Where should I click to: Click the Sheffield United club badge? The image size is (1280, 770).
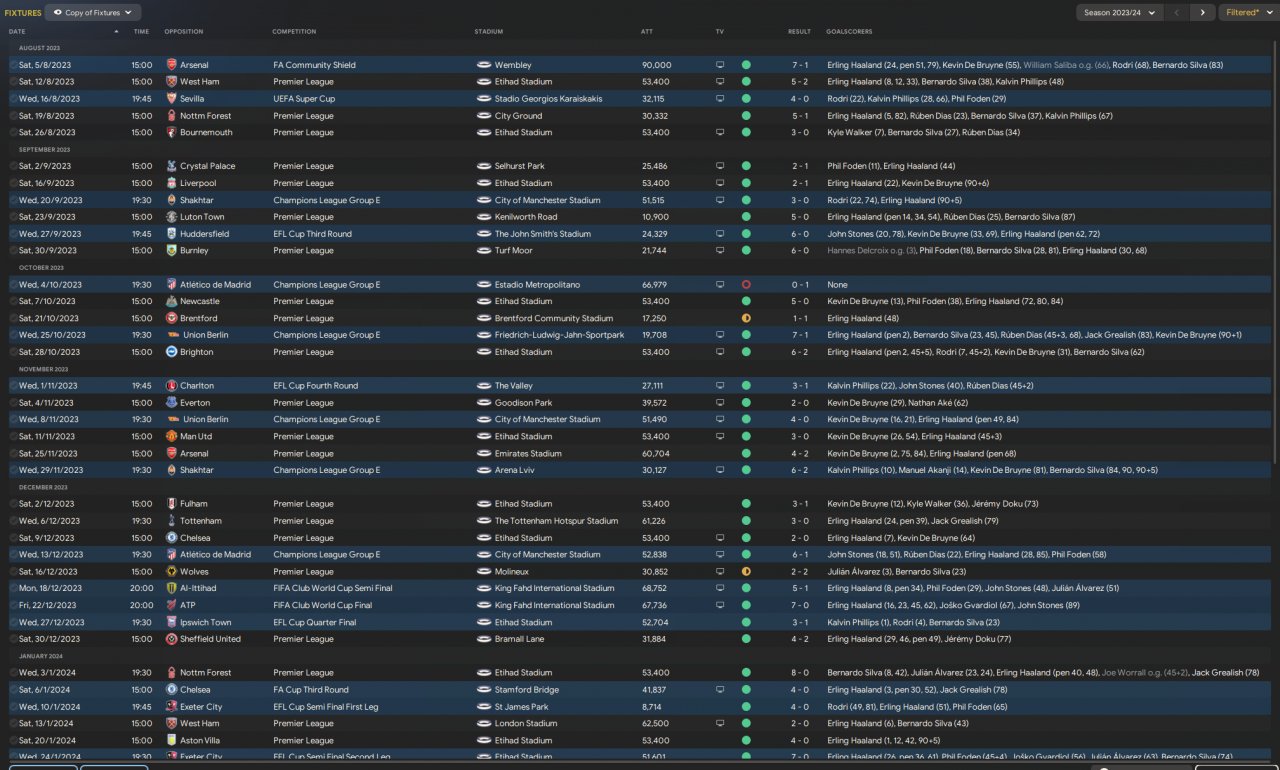[x=171, y=639]
